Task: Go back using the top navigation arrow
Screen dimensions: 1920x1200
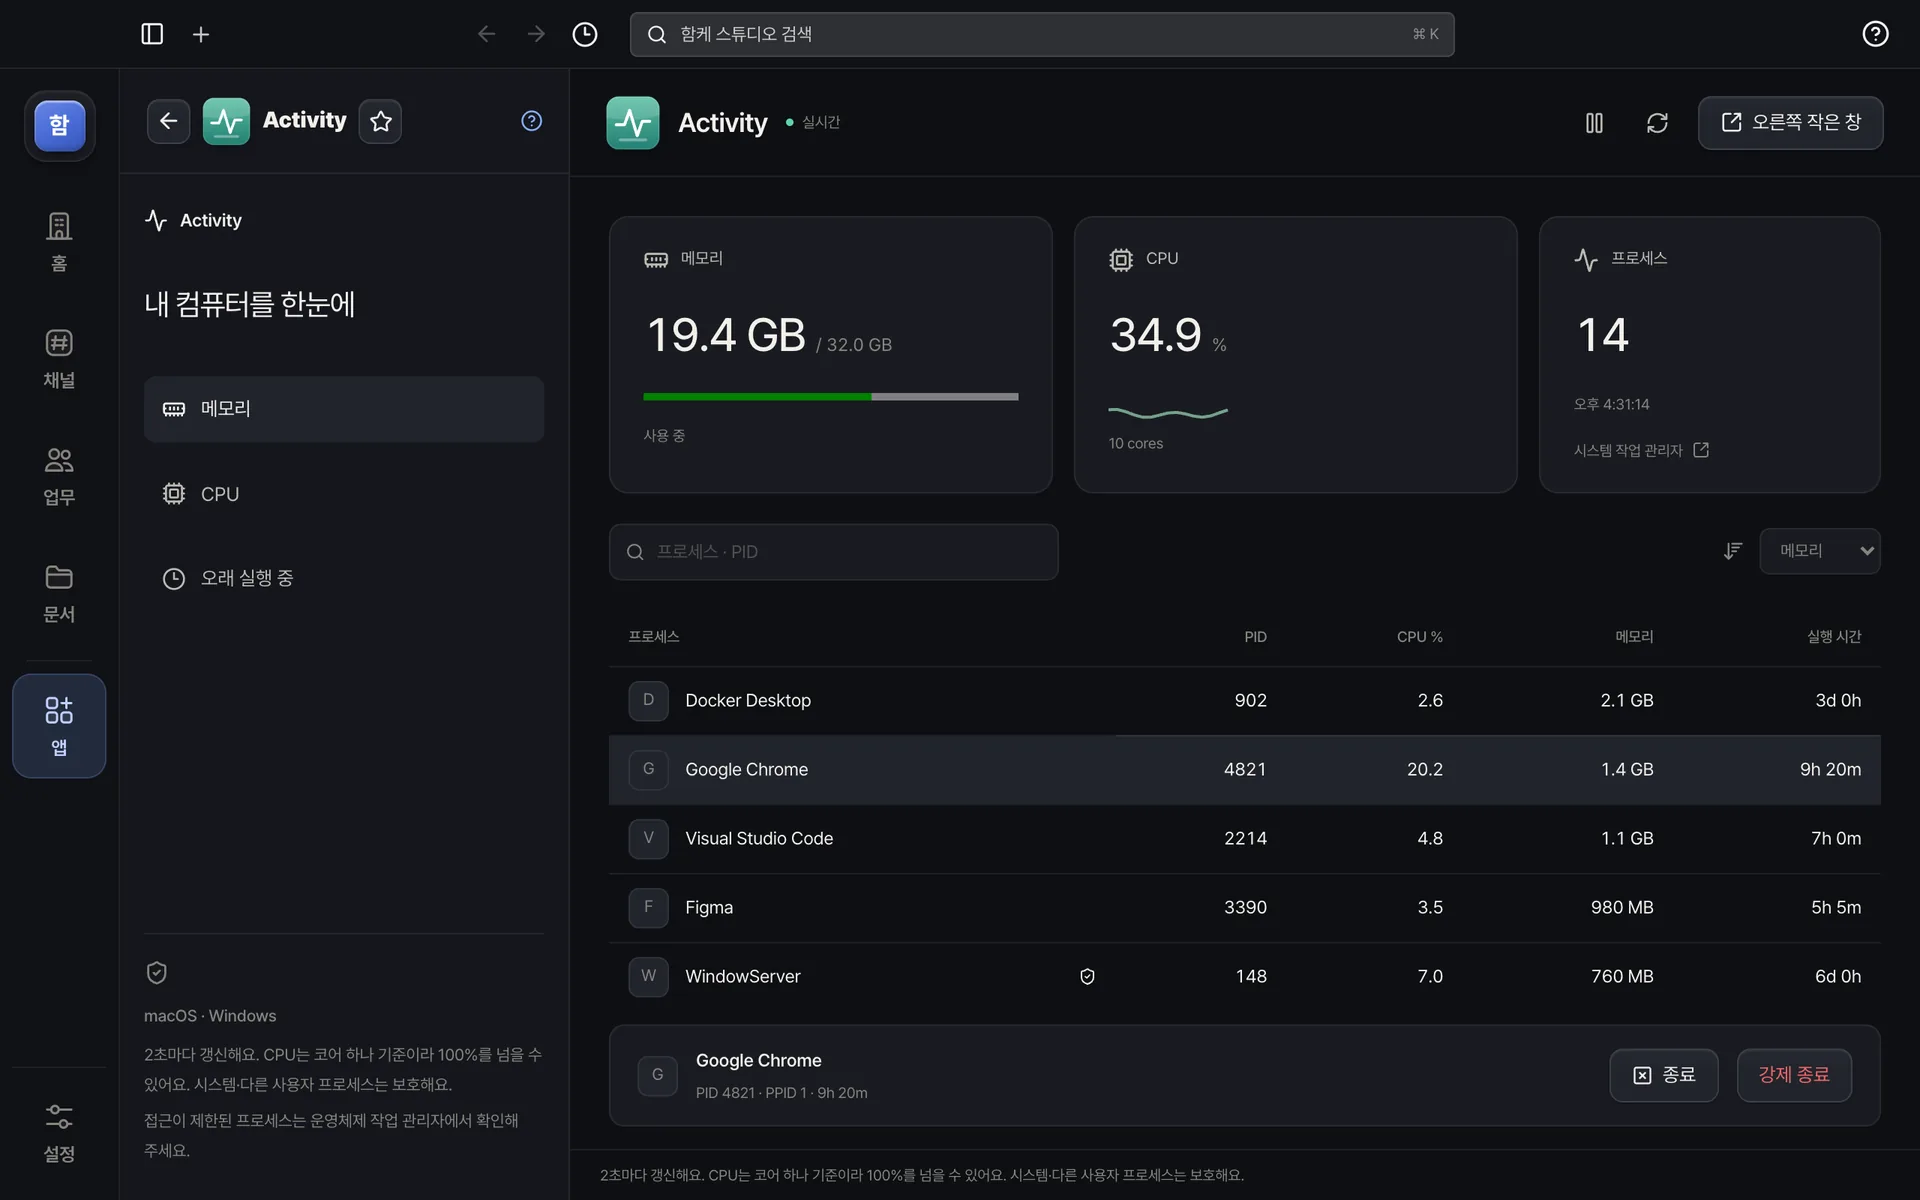Action: [x=487, y=34]
